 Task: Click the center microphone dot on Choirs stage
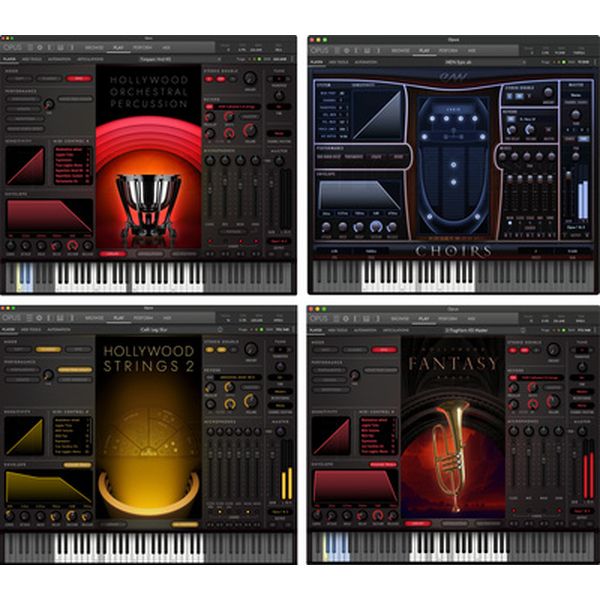(453, 183)
